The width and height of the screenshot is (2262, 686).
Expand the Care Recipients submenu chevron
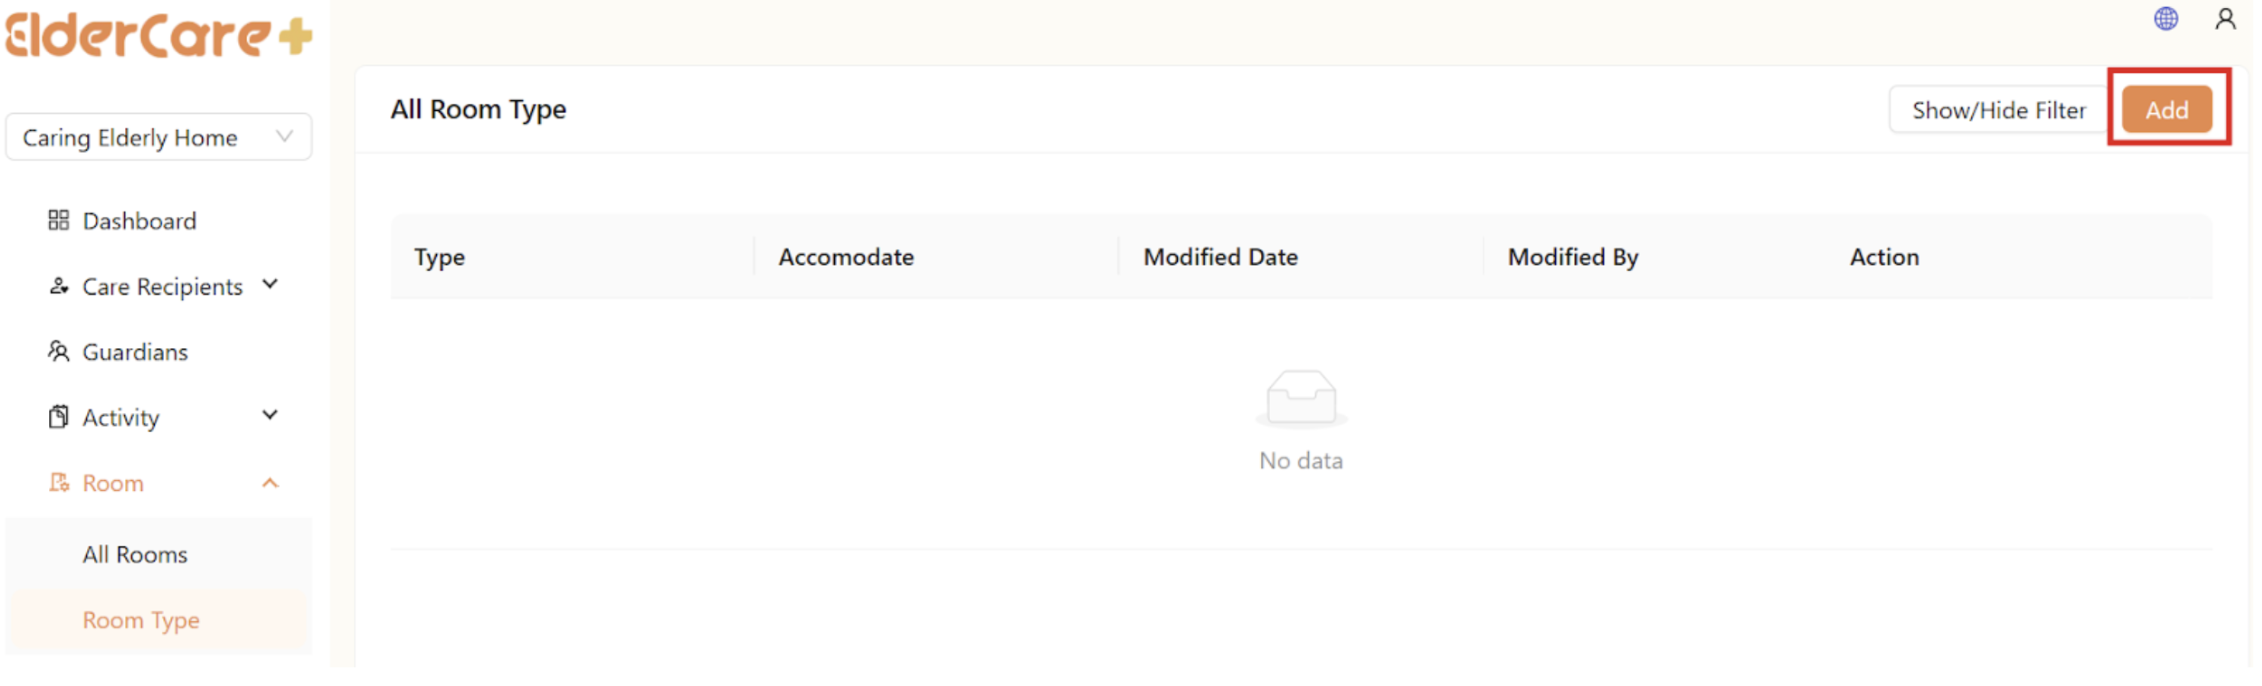(270, 285)
